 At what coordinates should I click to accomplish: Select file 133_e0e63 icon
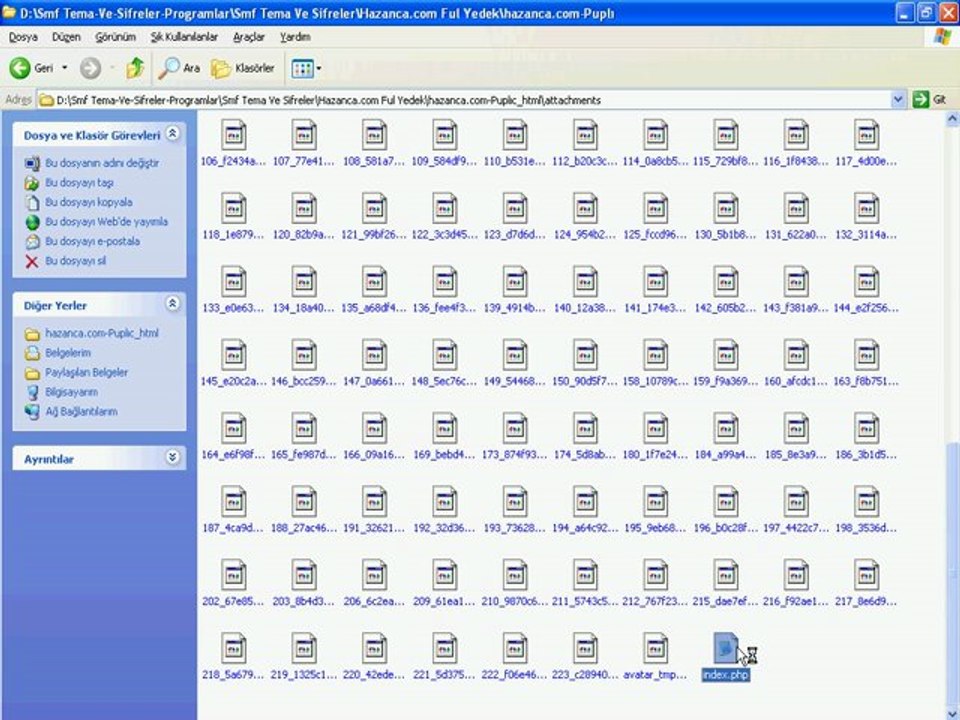pos(233,282)
